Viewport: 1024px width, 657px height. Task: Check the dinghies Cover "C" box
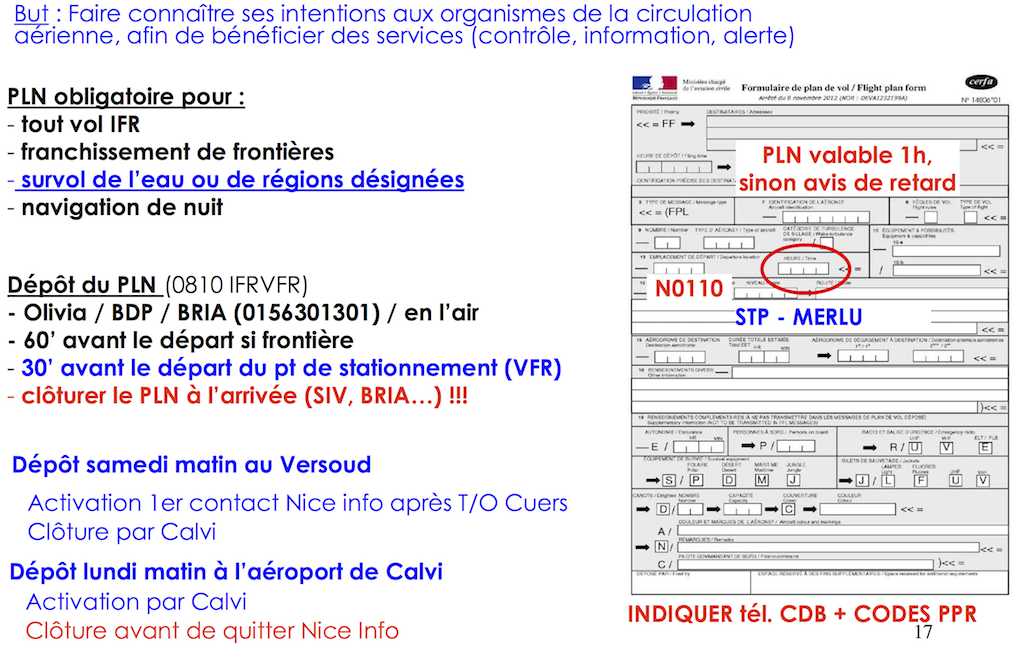(x=789, y=509)
